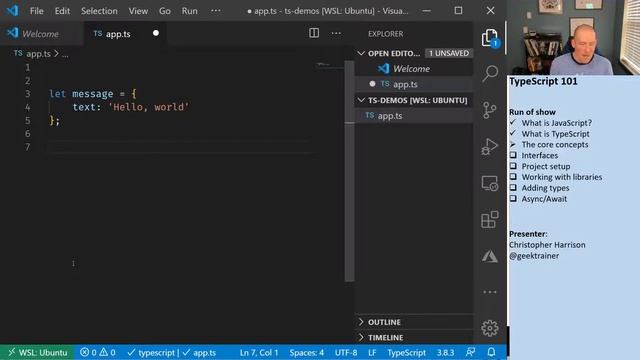The width and height of the screenshot is (640, 360).
Task: Click the word message on line 3
Action: (93, 94)
